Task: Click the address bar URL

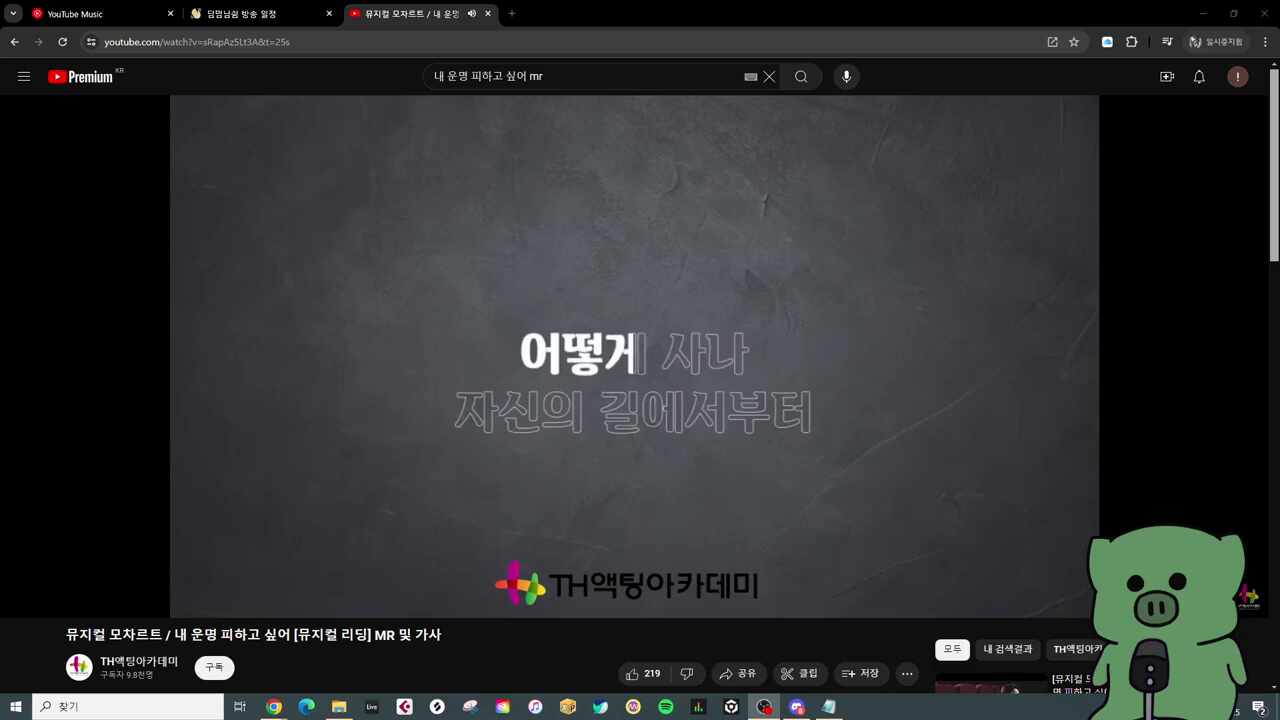Action: pyautogui.click(x=197, y=42)
